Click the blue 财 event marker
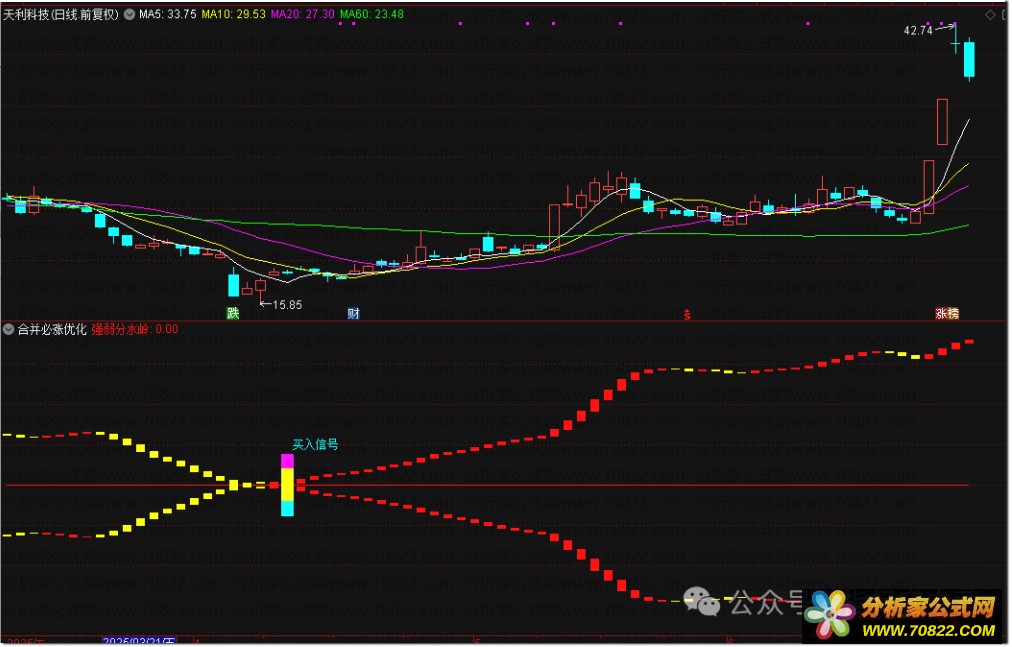 (x=353, y=314)
